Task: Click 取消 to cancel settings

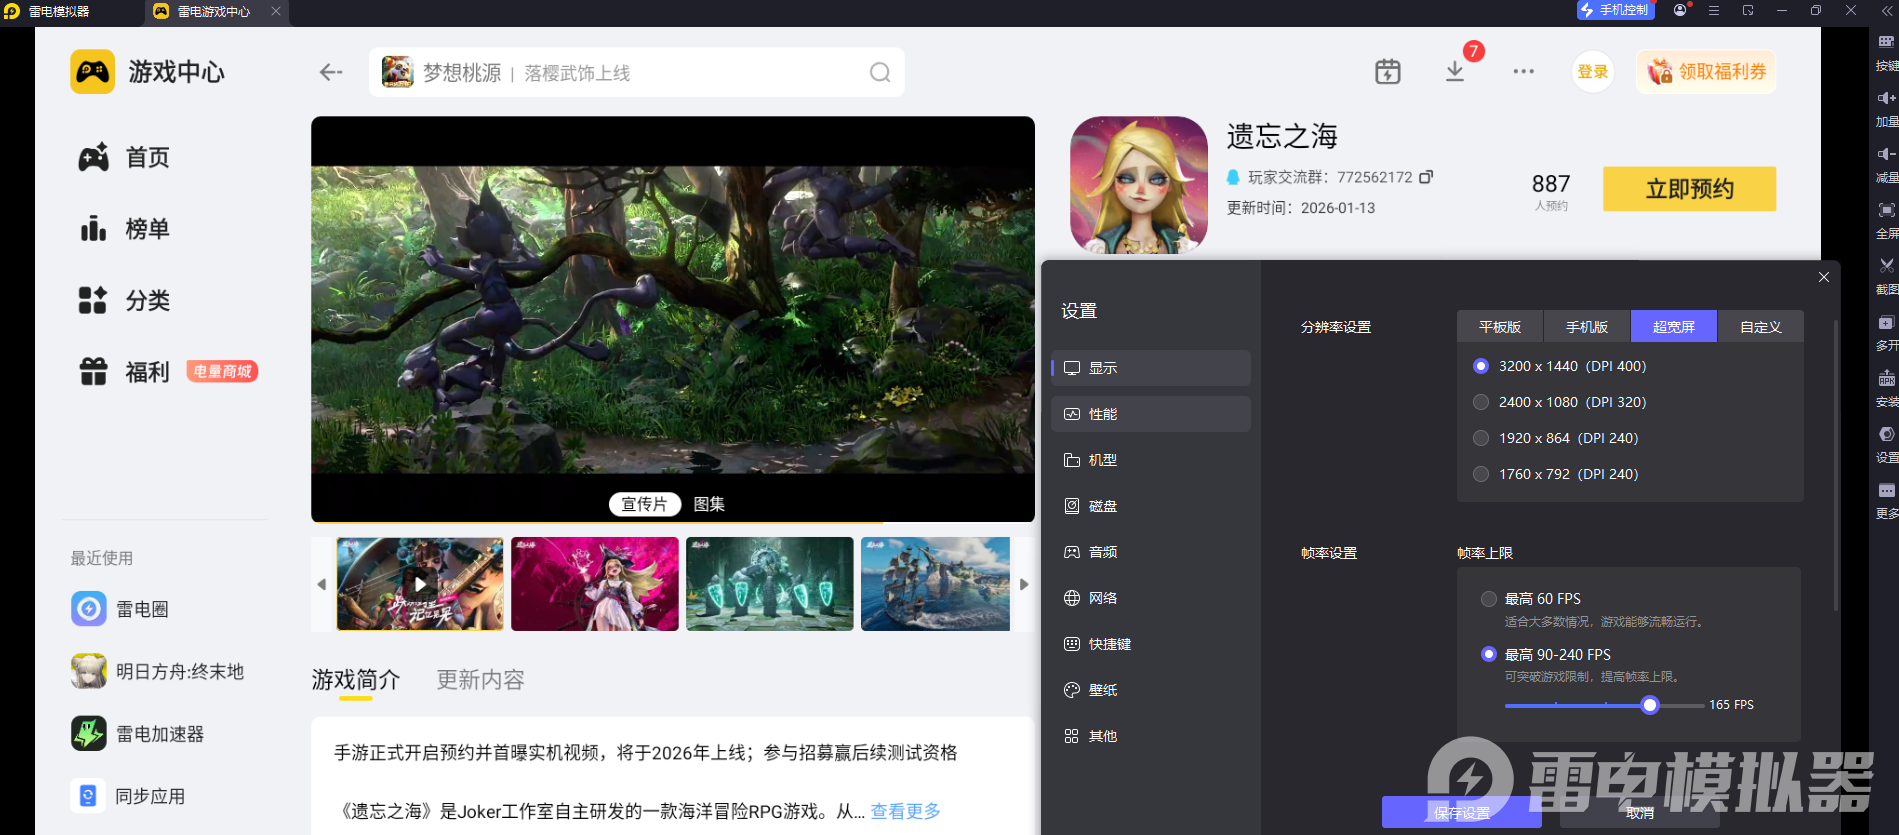Action: [x=1640, y=812]
